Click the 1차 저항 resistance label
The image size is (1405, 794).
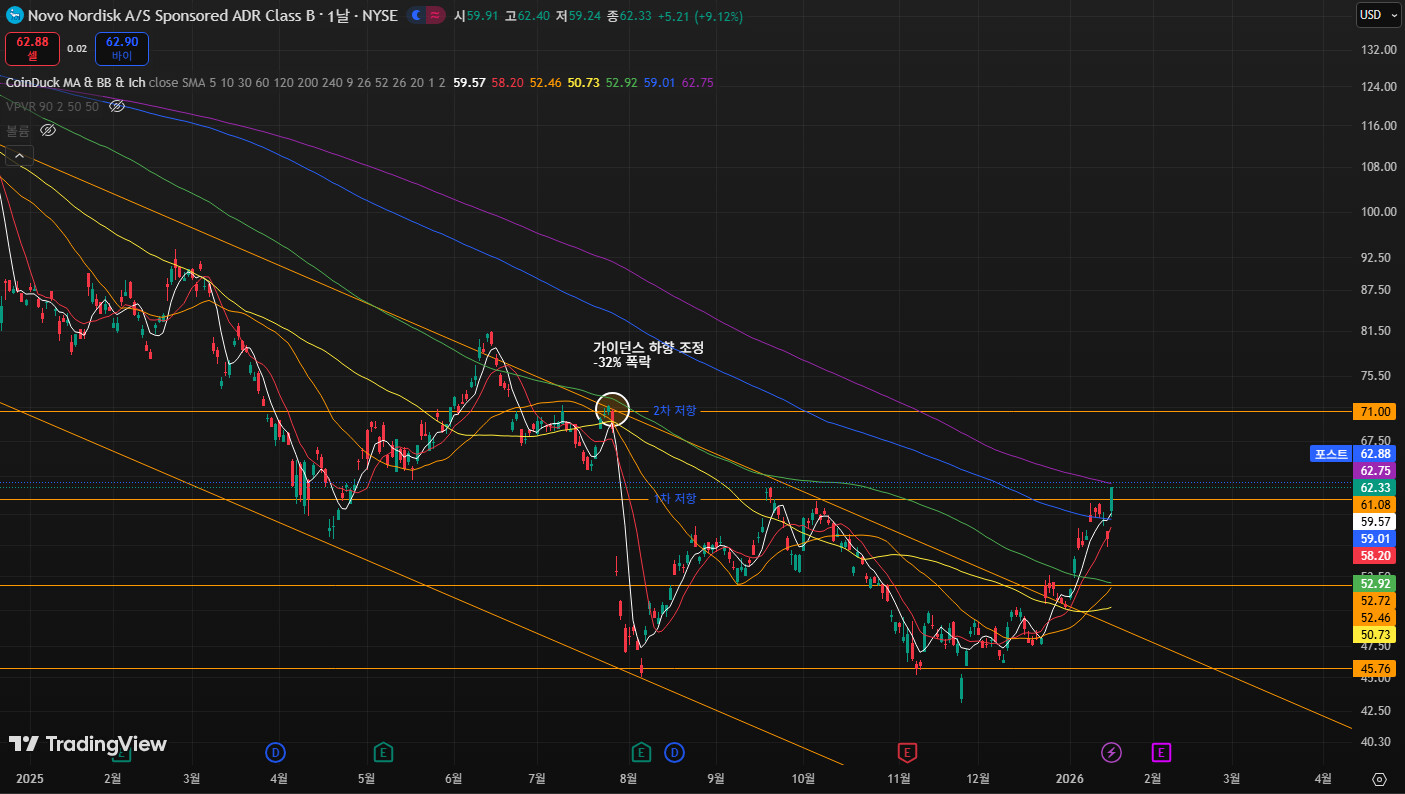675,499
